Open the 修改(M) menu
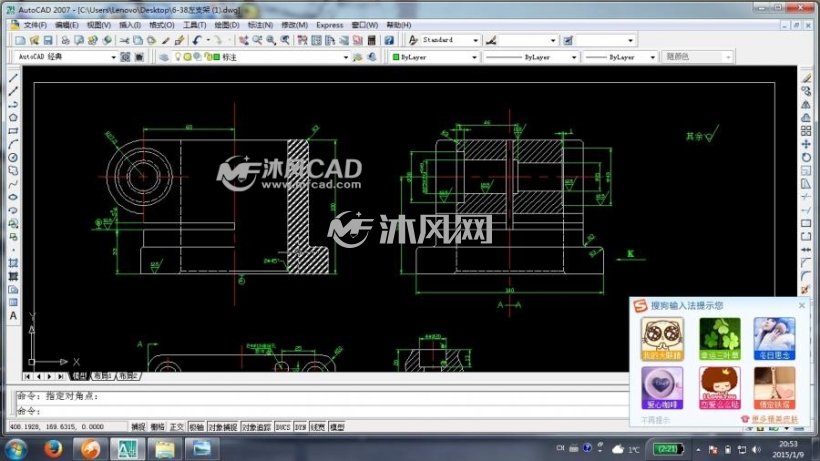Viewport: 820px width, 461px height. pos(294,25)
